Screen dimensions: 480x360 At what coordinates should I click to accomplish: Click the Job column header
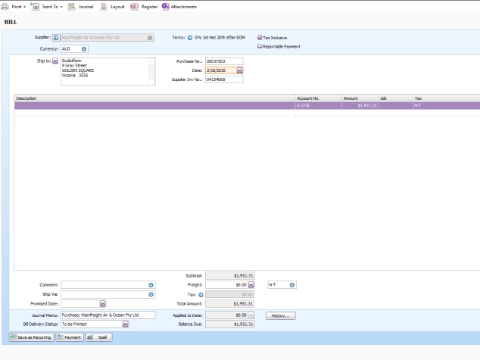click(x=396, y=98)
